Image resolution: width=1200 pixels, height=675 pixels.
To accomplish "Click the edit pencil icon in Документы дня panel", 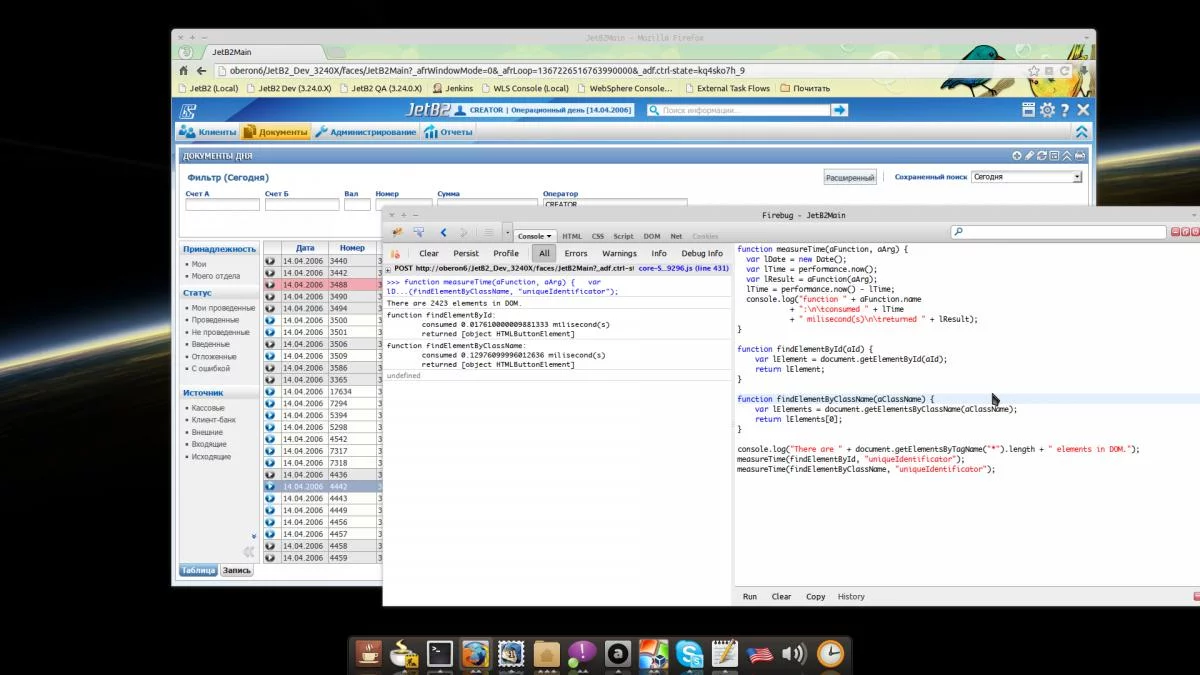I will click(x=1030, y=156).
